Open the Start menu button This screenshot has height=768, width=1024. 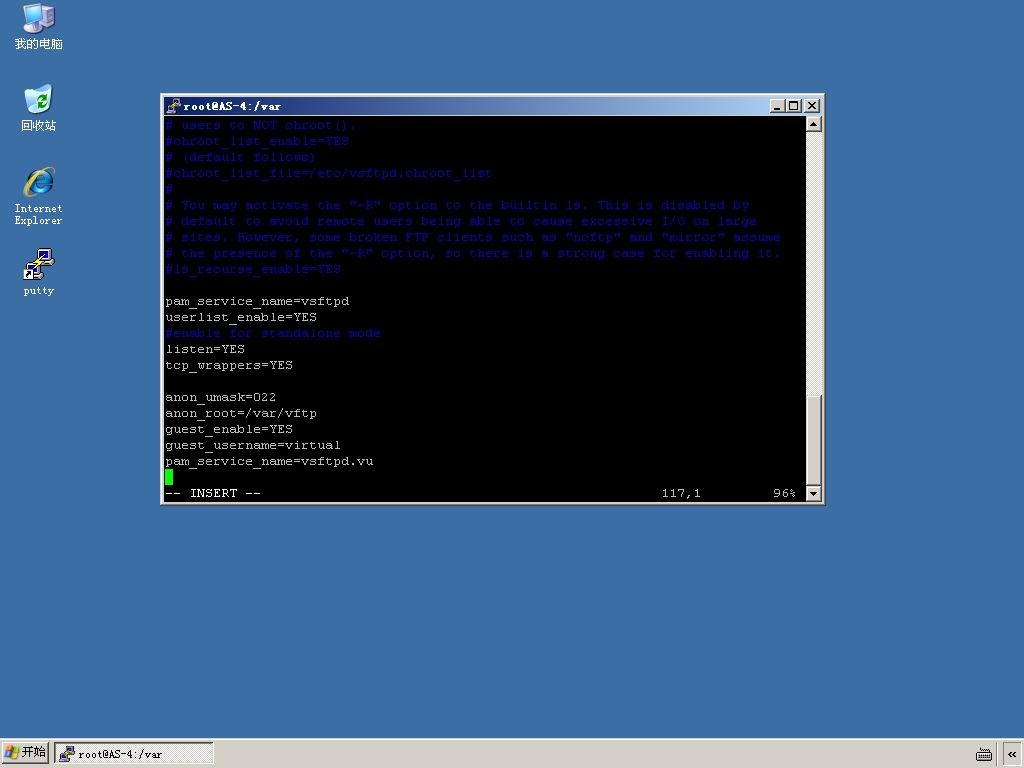[25, 753]
